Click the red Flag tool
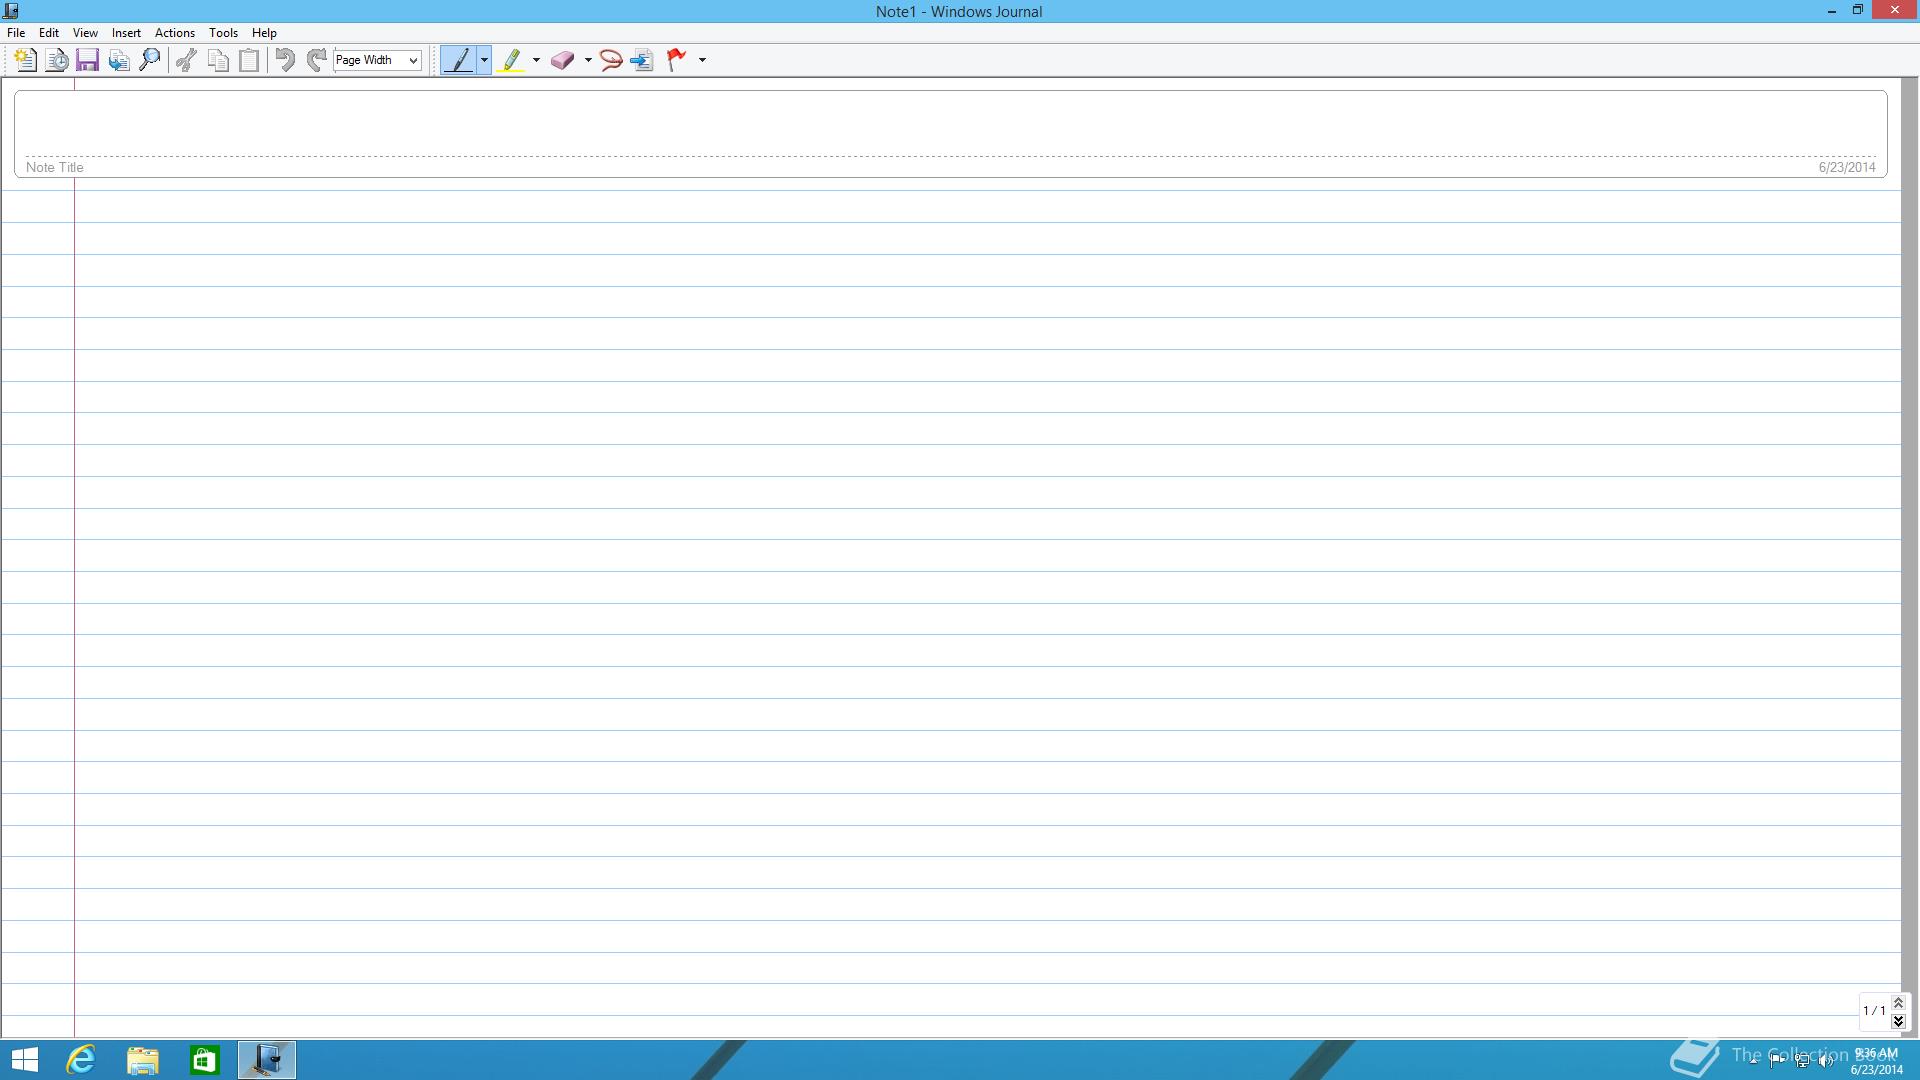 click(x=677, y=60)
